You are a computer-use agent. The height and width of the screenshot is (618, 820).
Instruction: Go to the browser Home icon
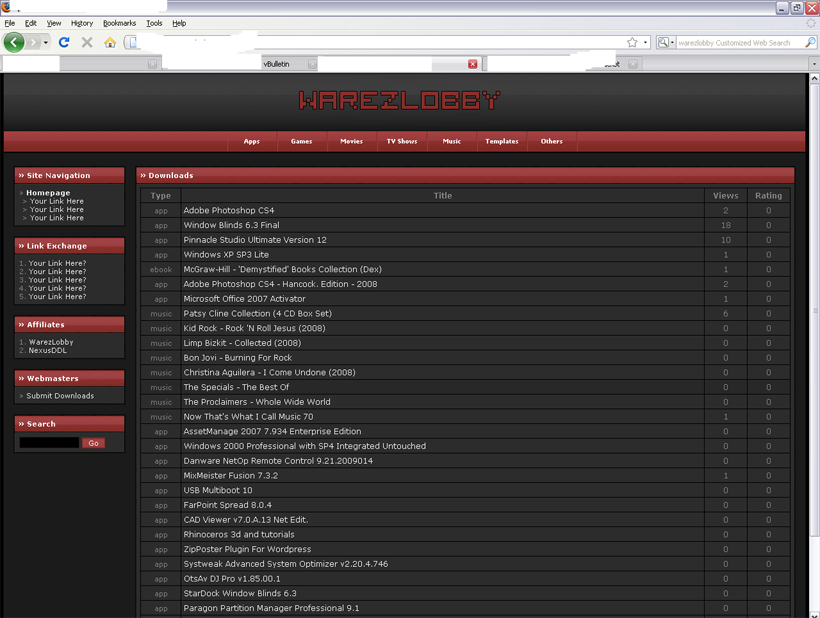[110, 42]
